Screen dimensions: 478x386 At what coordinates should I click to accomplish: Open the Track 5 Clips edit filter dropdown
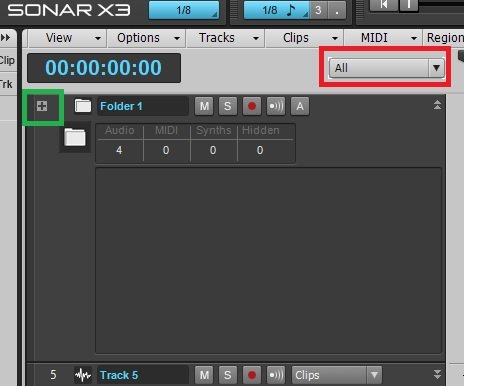(x=337, y=375)
